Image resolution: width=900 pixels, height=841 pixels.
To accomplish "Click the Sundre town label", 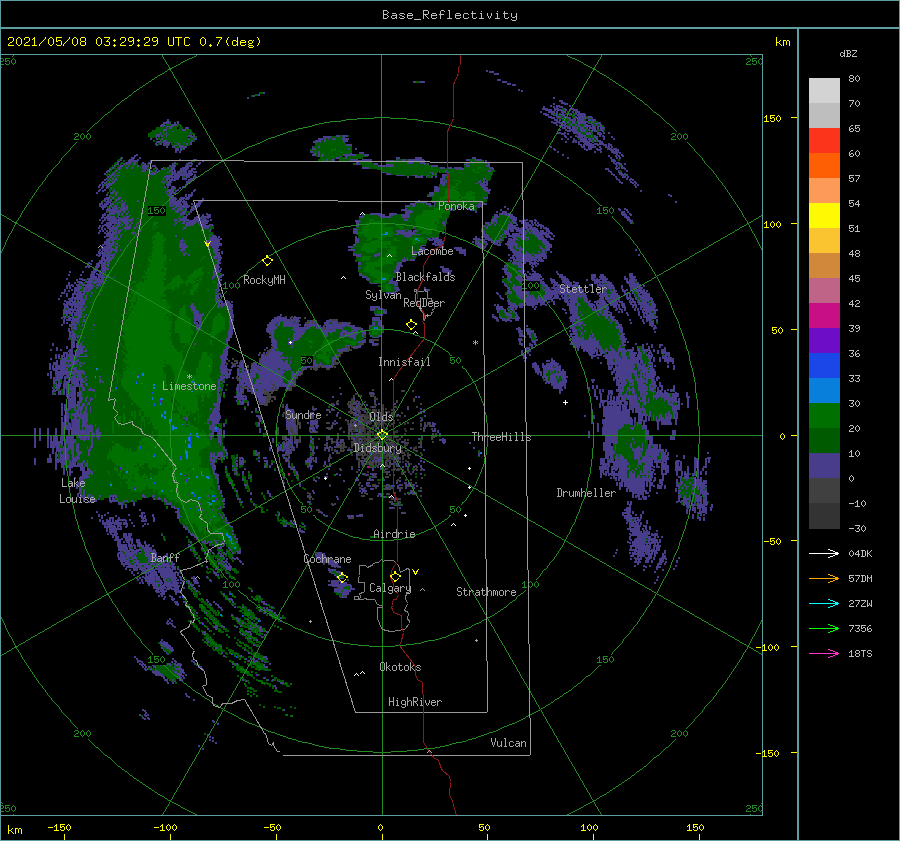I will 303,414.
